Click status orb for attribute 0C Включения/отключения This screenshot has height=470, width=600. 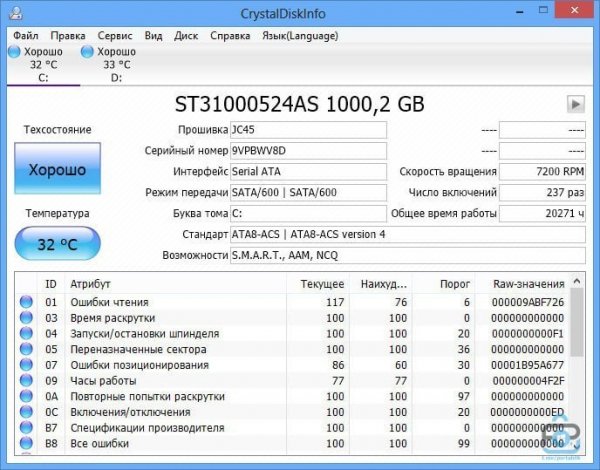[26, 412]
